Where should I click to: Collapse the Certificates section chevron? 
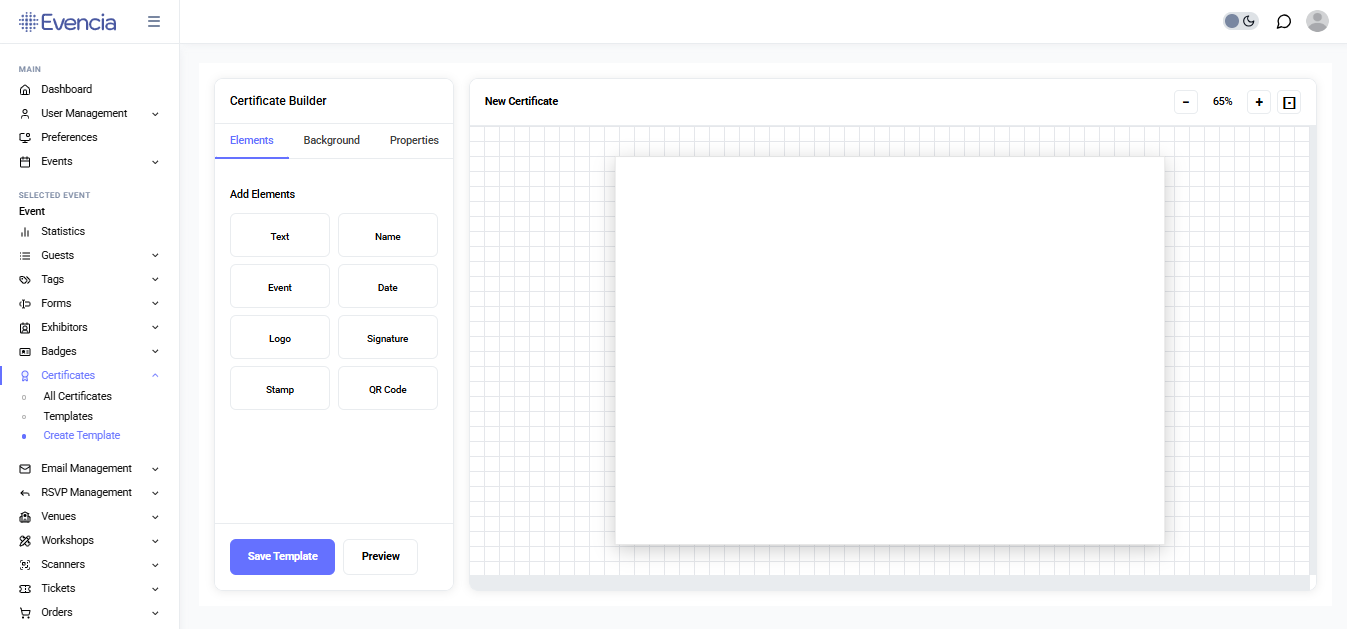click(x=154, y=375)
